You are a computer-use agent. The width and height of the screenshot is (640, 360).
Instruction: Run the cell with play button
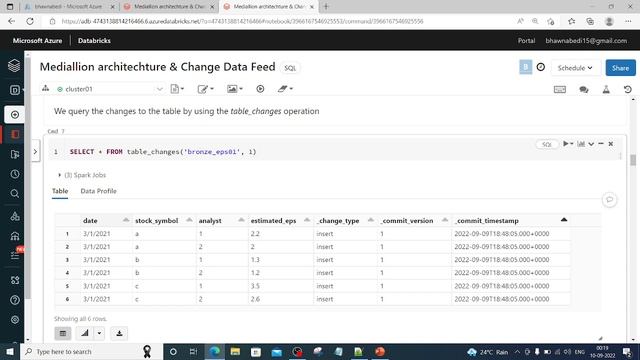coord(566,144)
